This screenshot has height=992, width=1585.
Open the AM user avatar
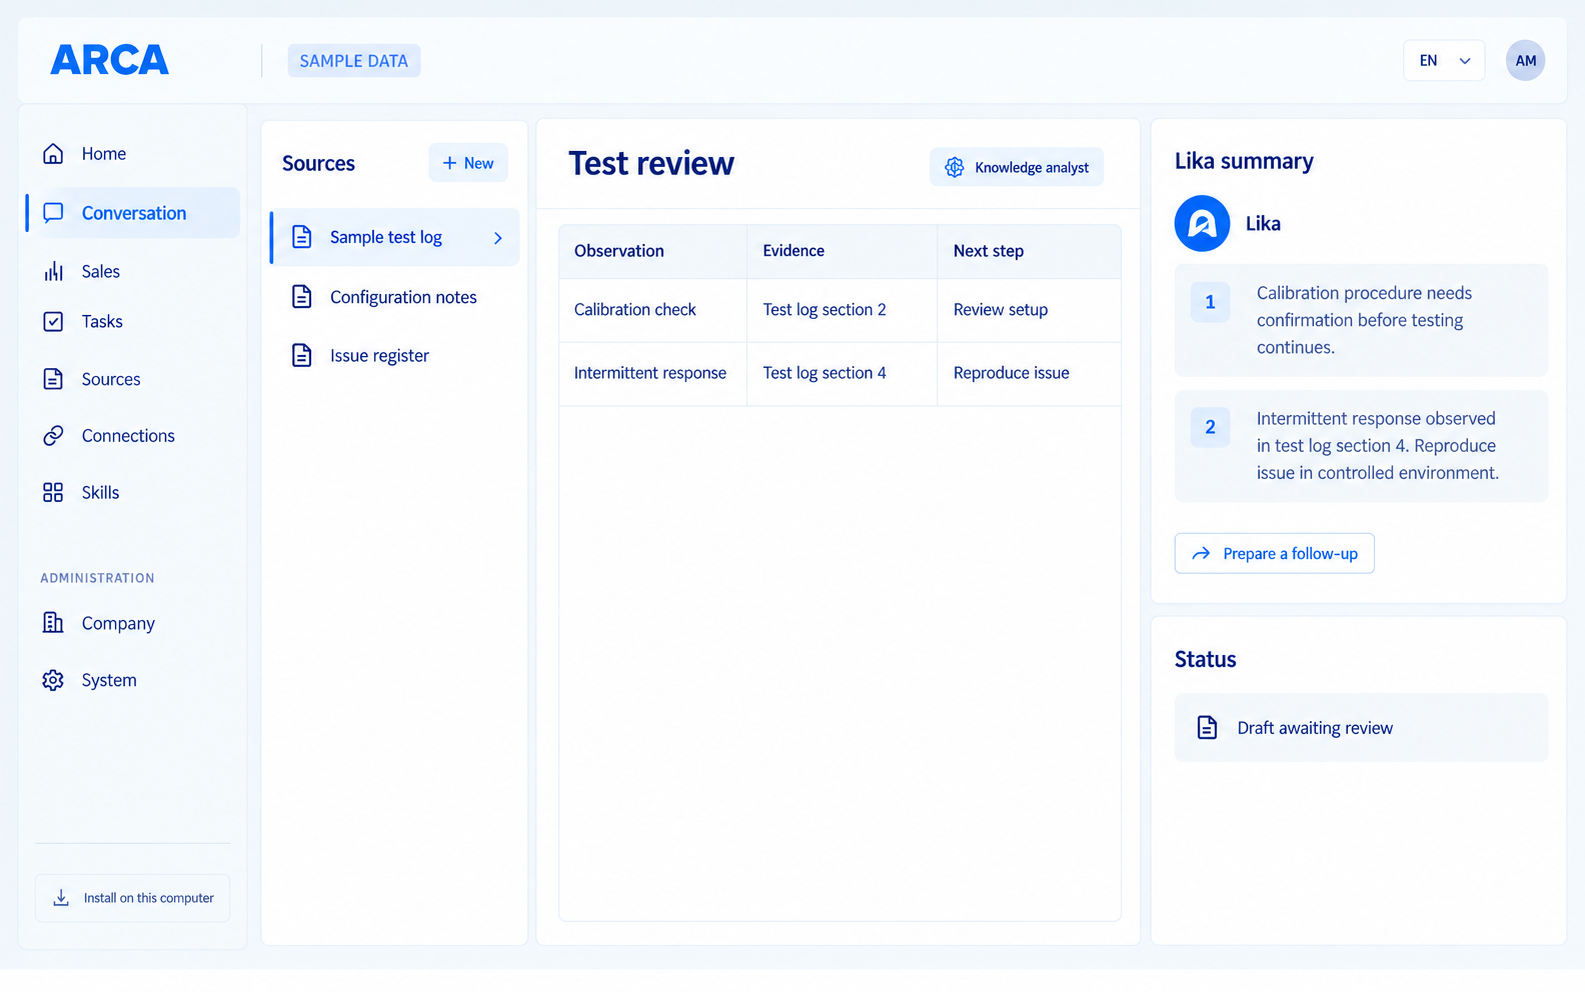click(1525, 60)
